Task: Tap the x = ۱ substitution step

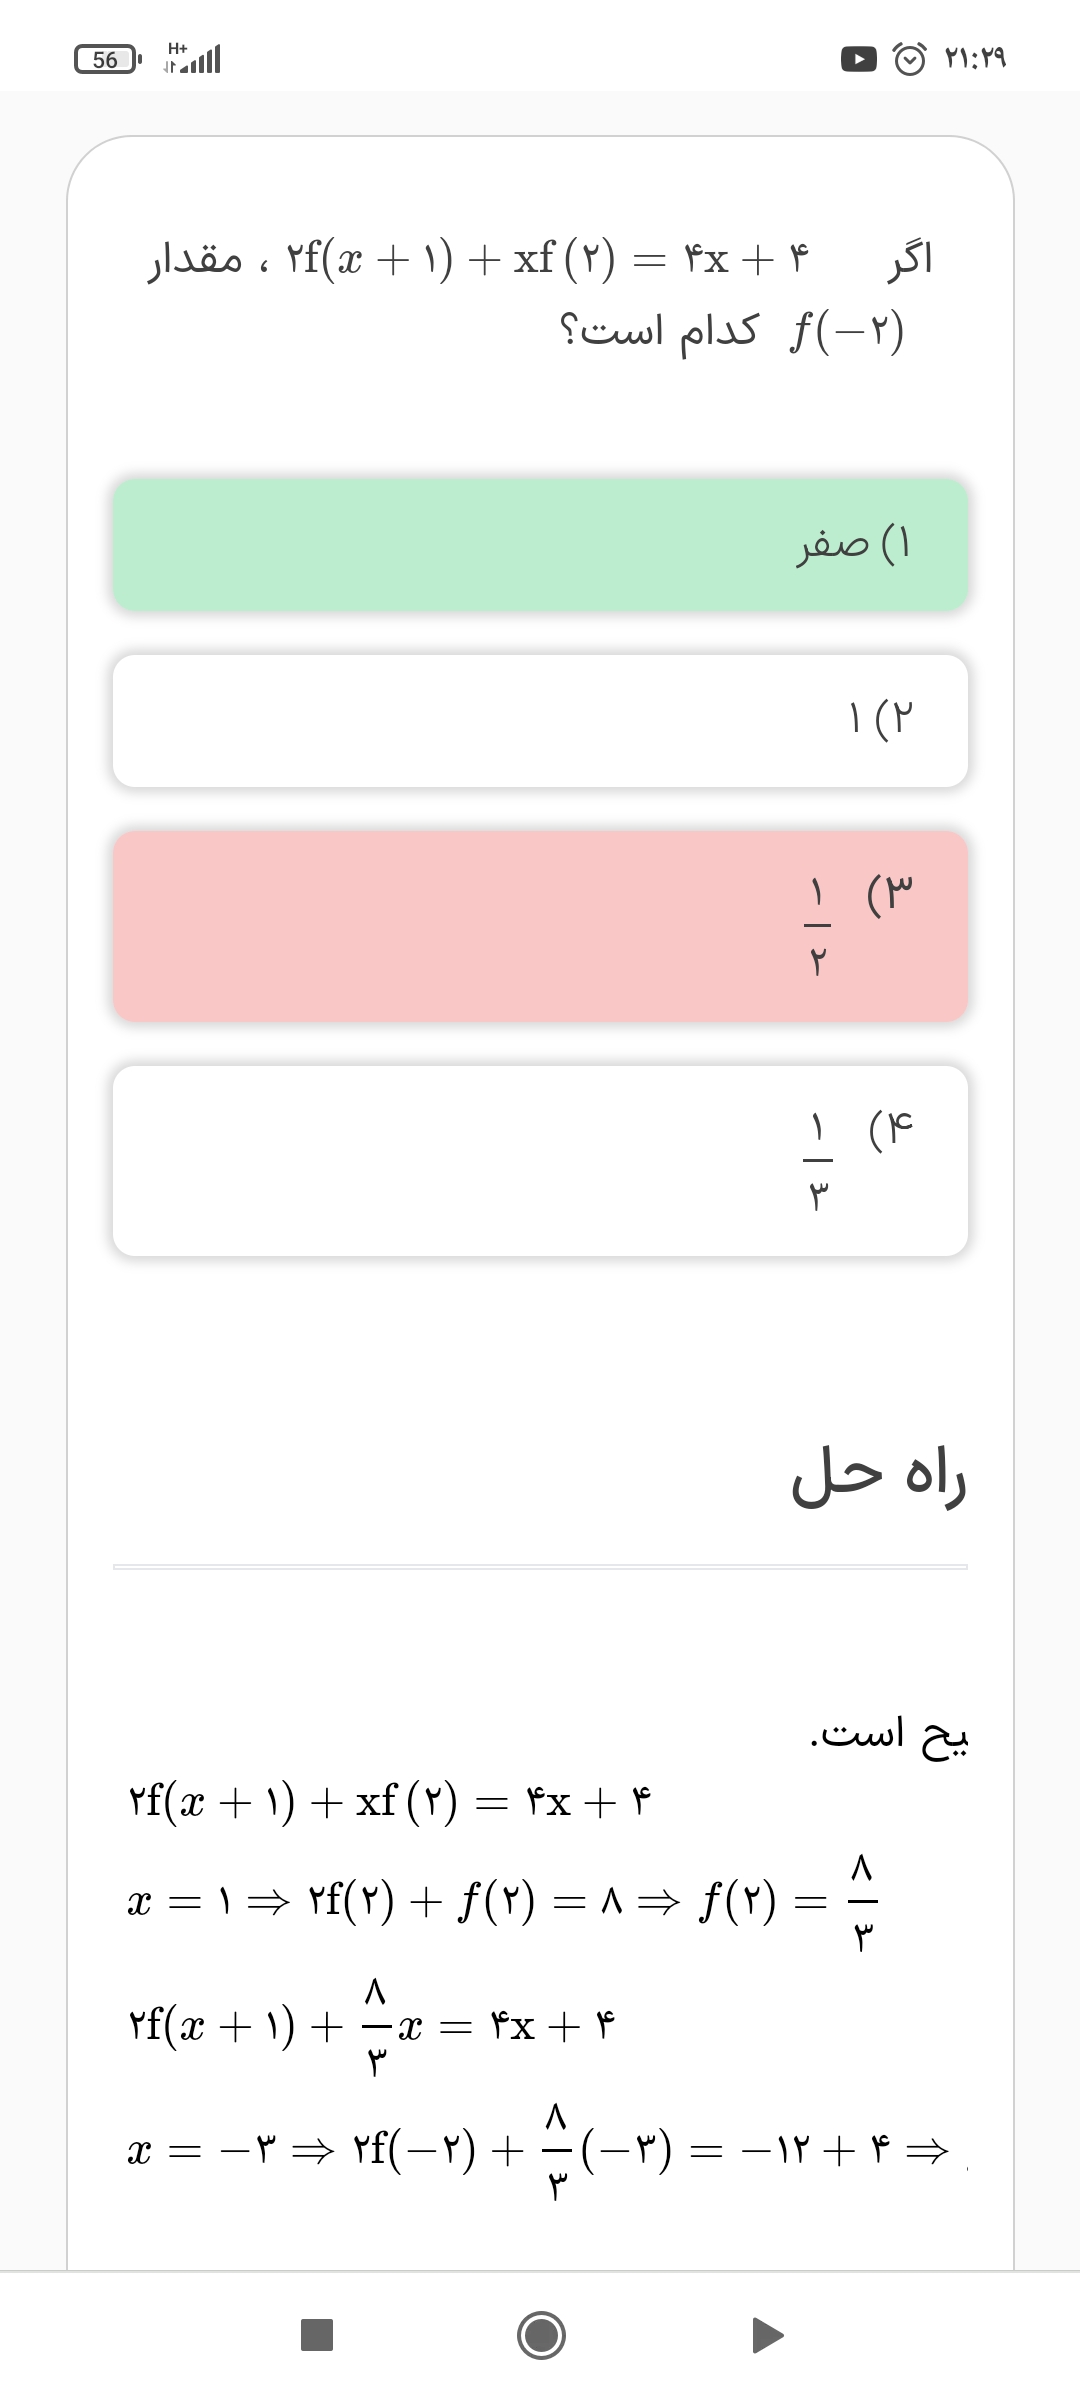Action: pos(500,1900)
